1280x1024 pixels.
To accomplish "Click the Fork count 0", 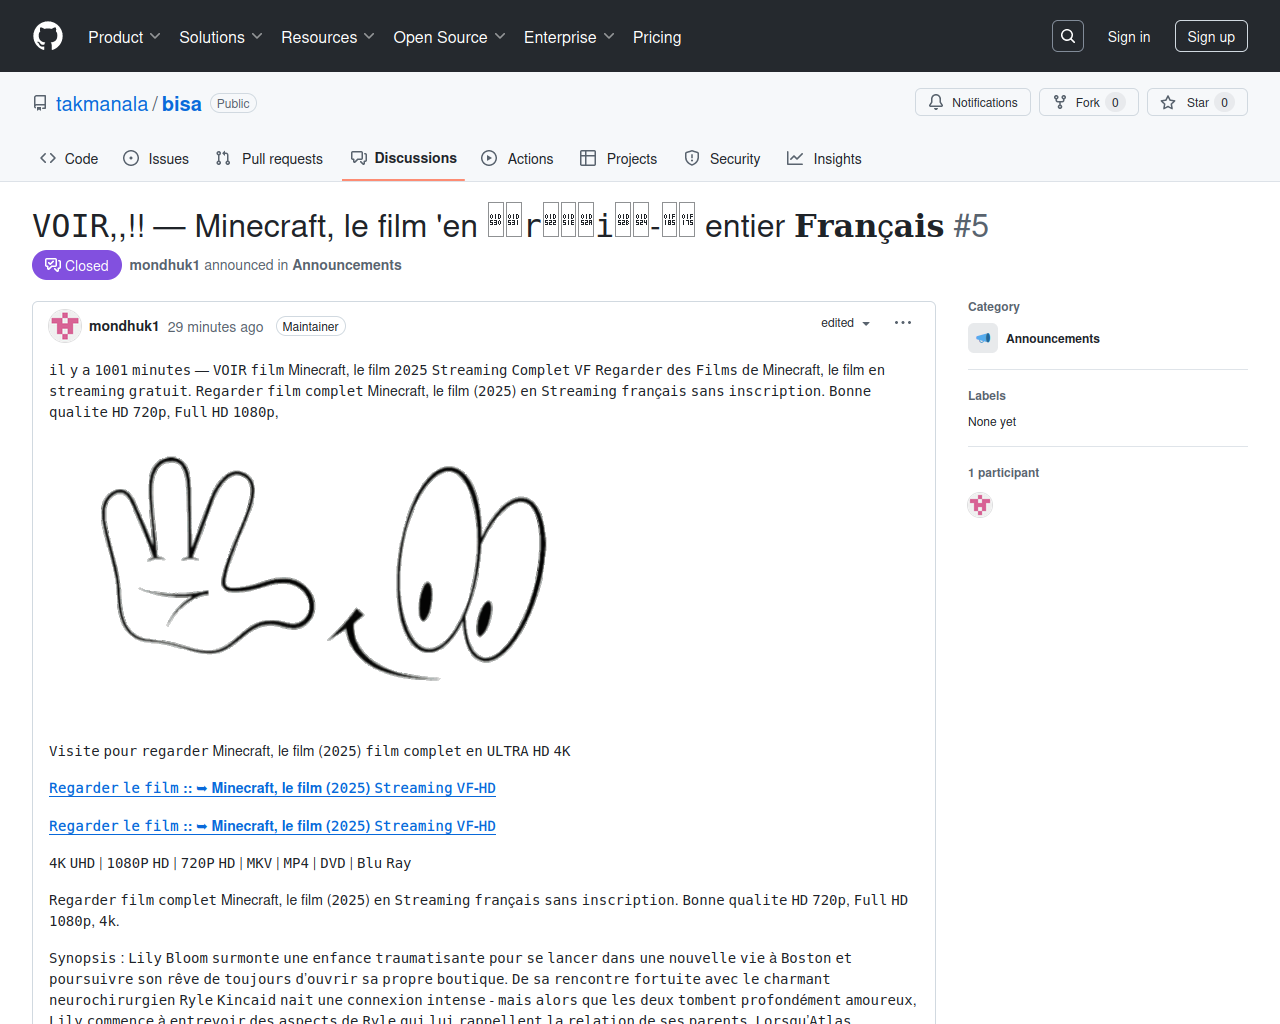I will [1116, 102].
